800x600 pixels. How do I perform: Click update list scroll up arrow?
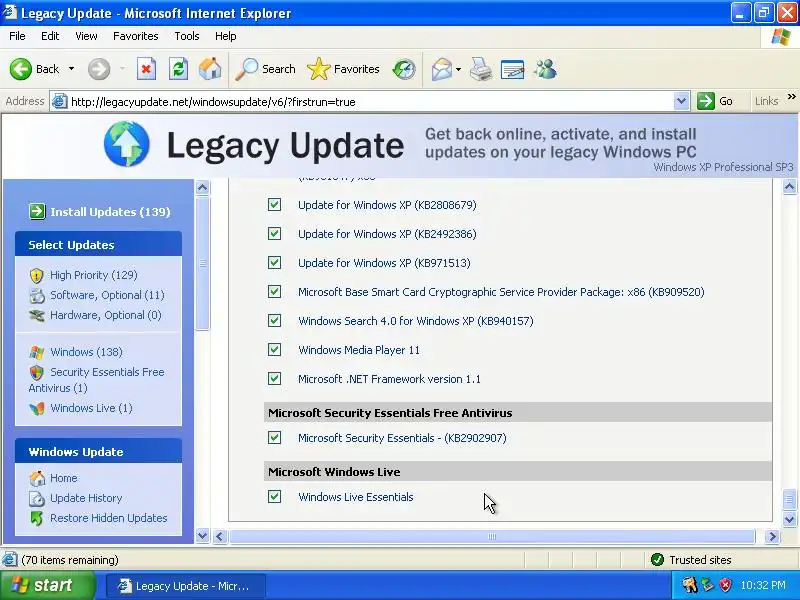coord(789,187)
